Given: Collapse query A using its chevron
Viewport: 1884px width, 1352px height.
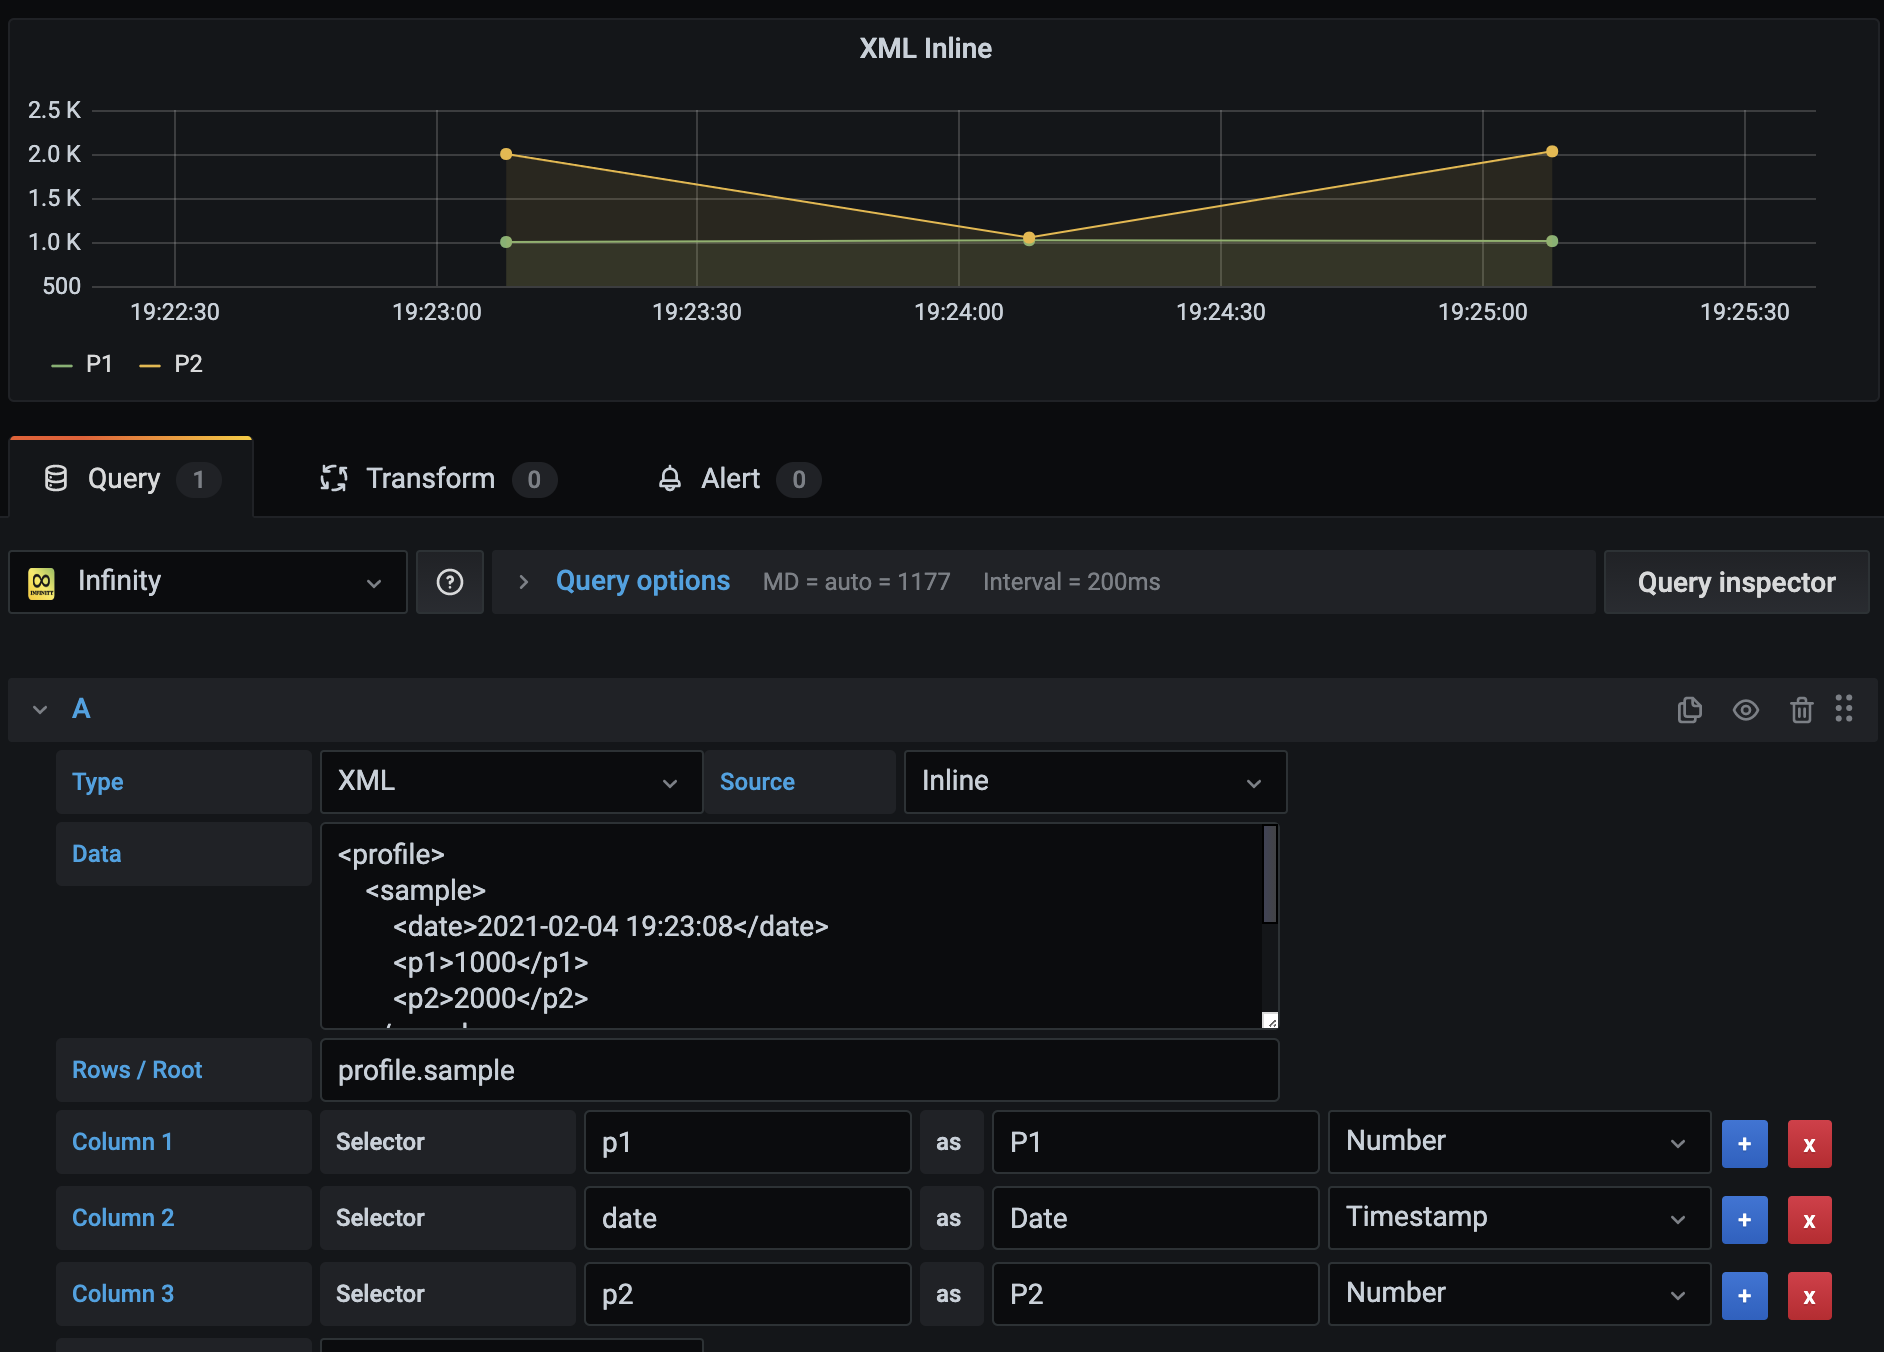Looking at the screenshot, I should [40, 709].
